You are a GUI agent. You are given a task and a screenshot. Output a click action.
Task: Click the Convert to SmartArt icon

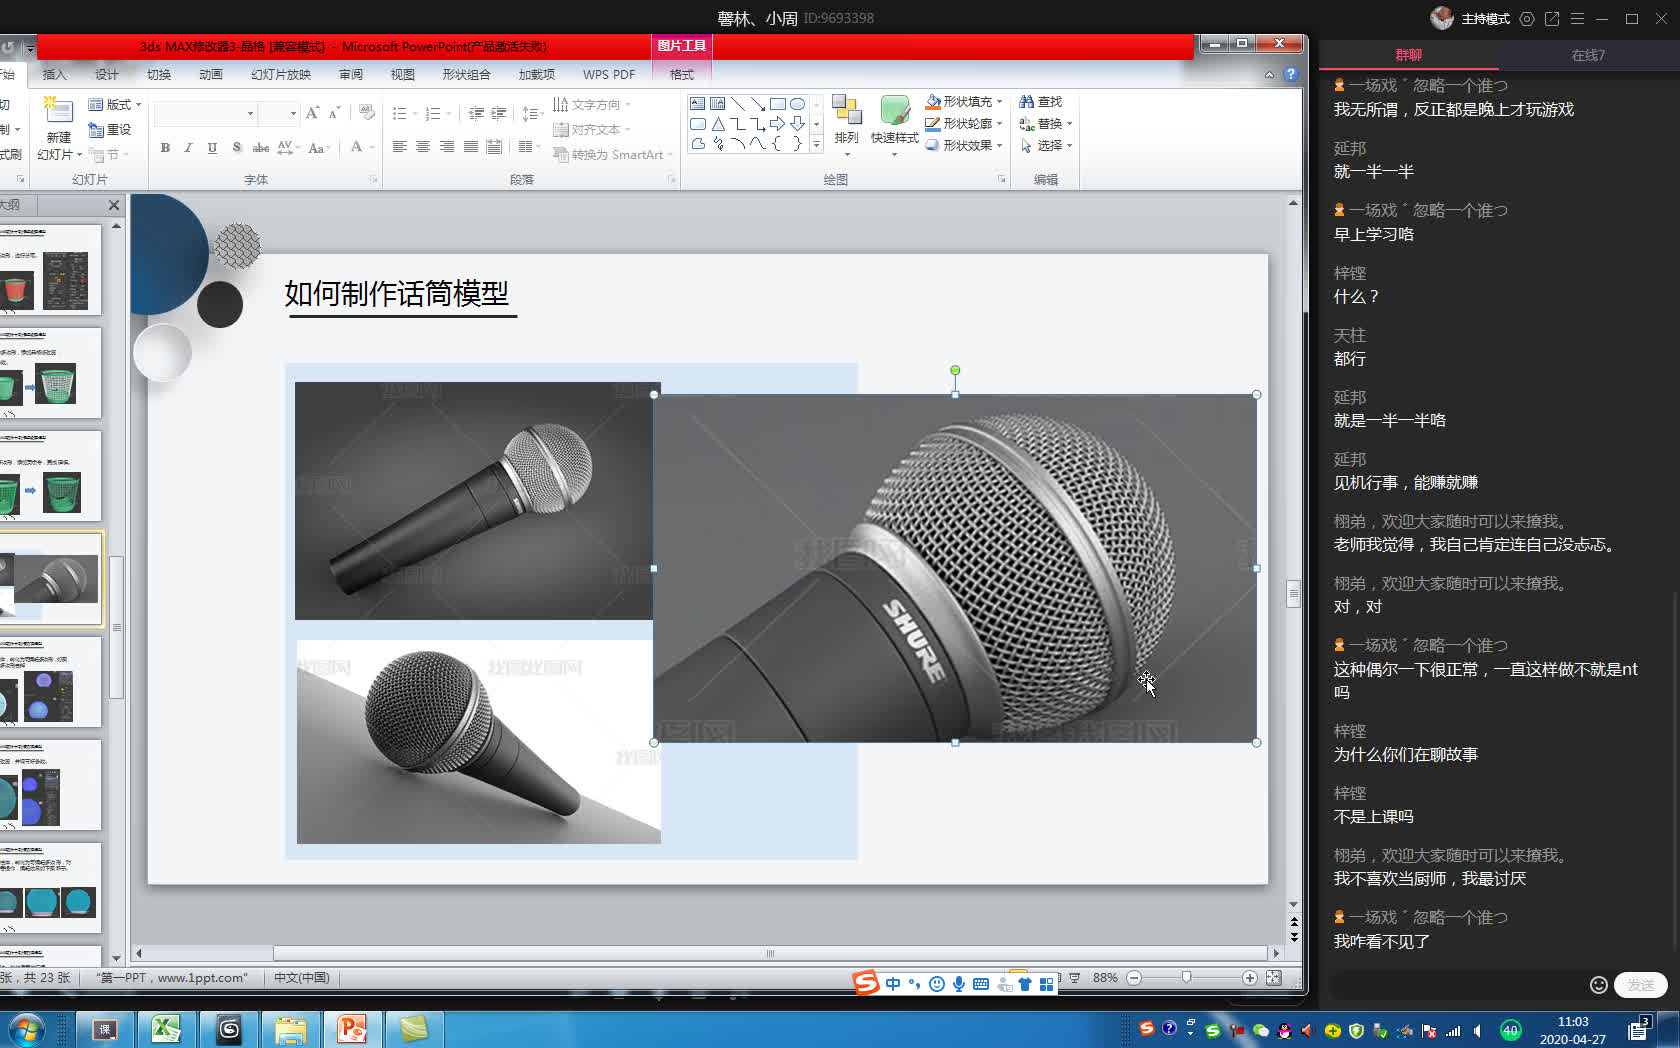click(560, 154)
